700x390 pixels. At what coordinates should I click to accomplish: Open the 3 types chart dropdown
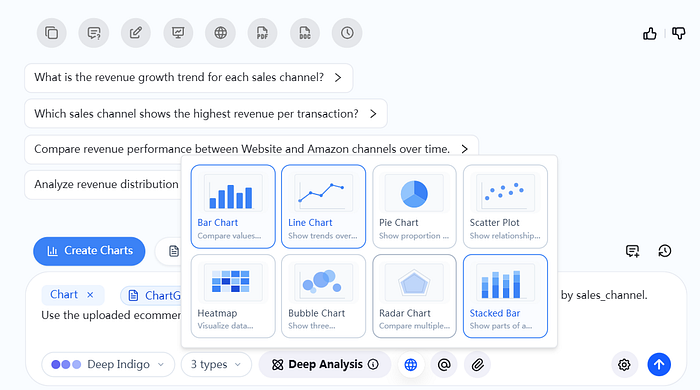click(x=216, y=365)
